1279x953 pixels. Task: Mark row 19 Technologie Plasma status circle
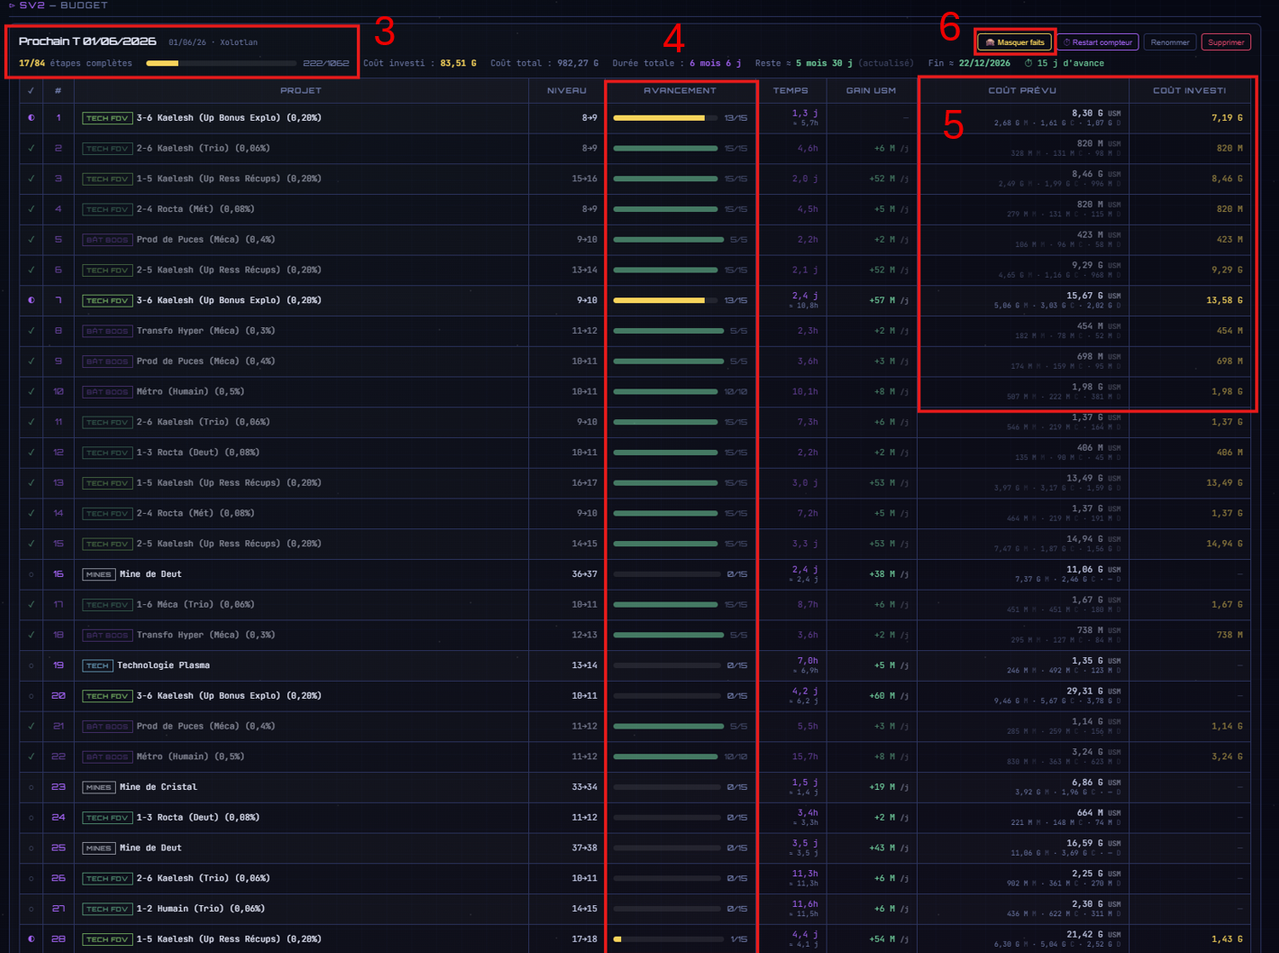(x=31, y=665)
